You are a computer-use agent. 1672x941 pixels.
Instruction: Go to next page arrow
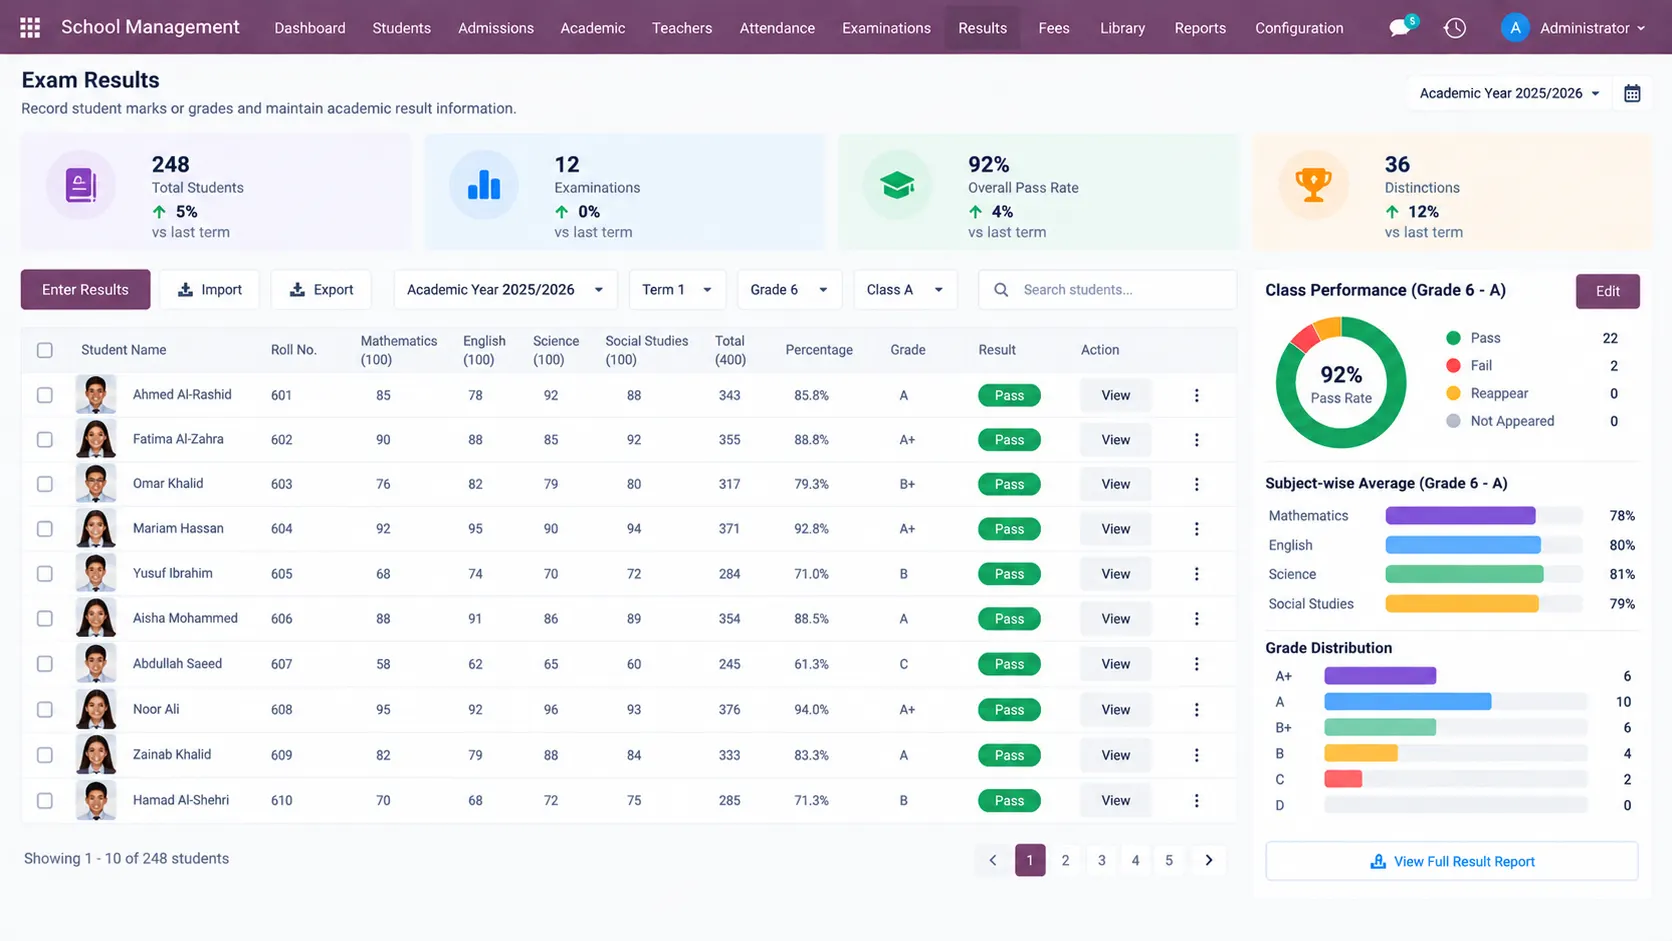[x=1208, y=860]
